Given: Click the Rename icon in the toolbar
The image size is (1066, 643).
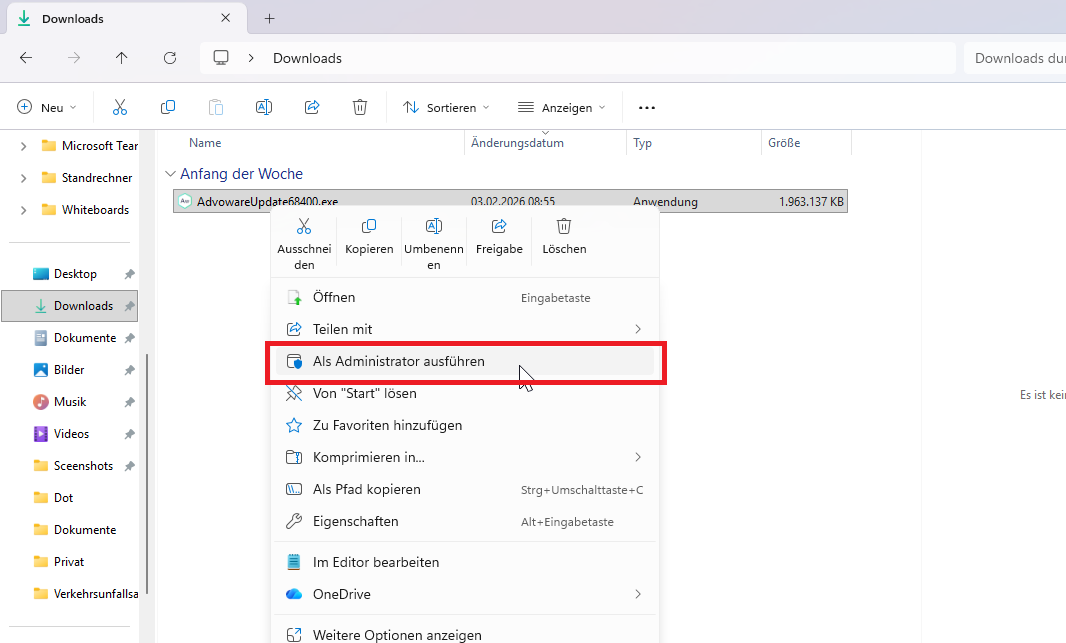Looking at the screenshot, I should (264, 107).
